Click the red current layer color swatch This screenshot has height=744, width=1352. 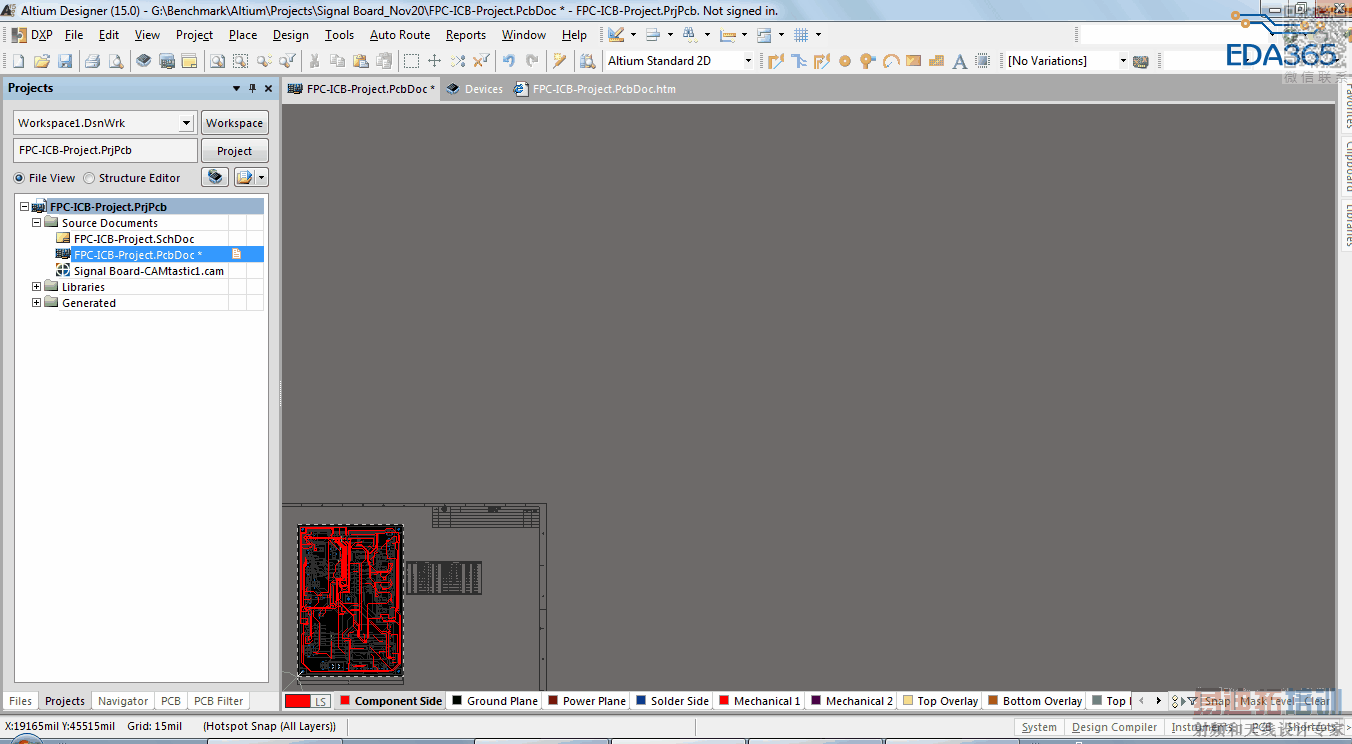tap(297, 701)
